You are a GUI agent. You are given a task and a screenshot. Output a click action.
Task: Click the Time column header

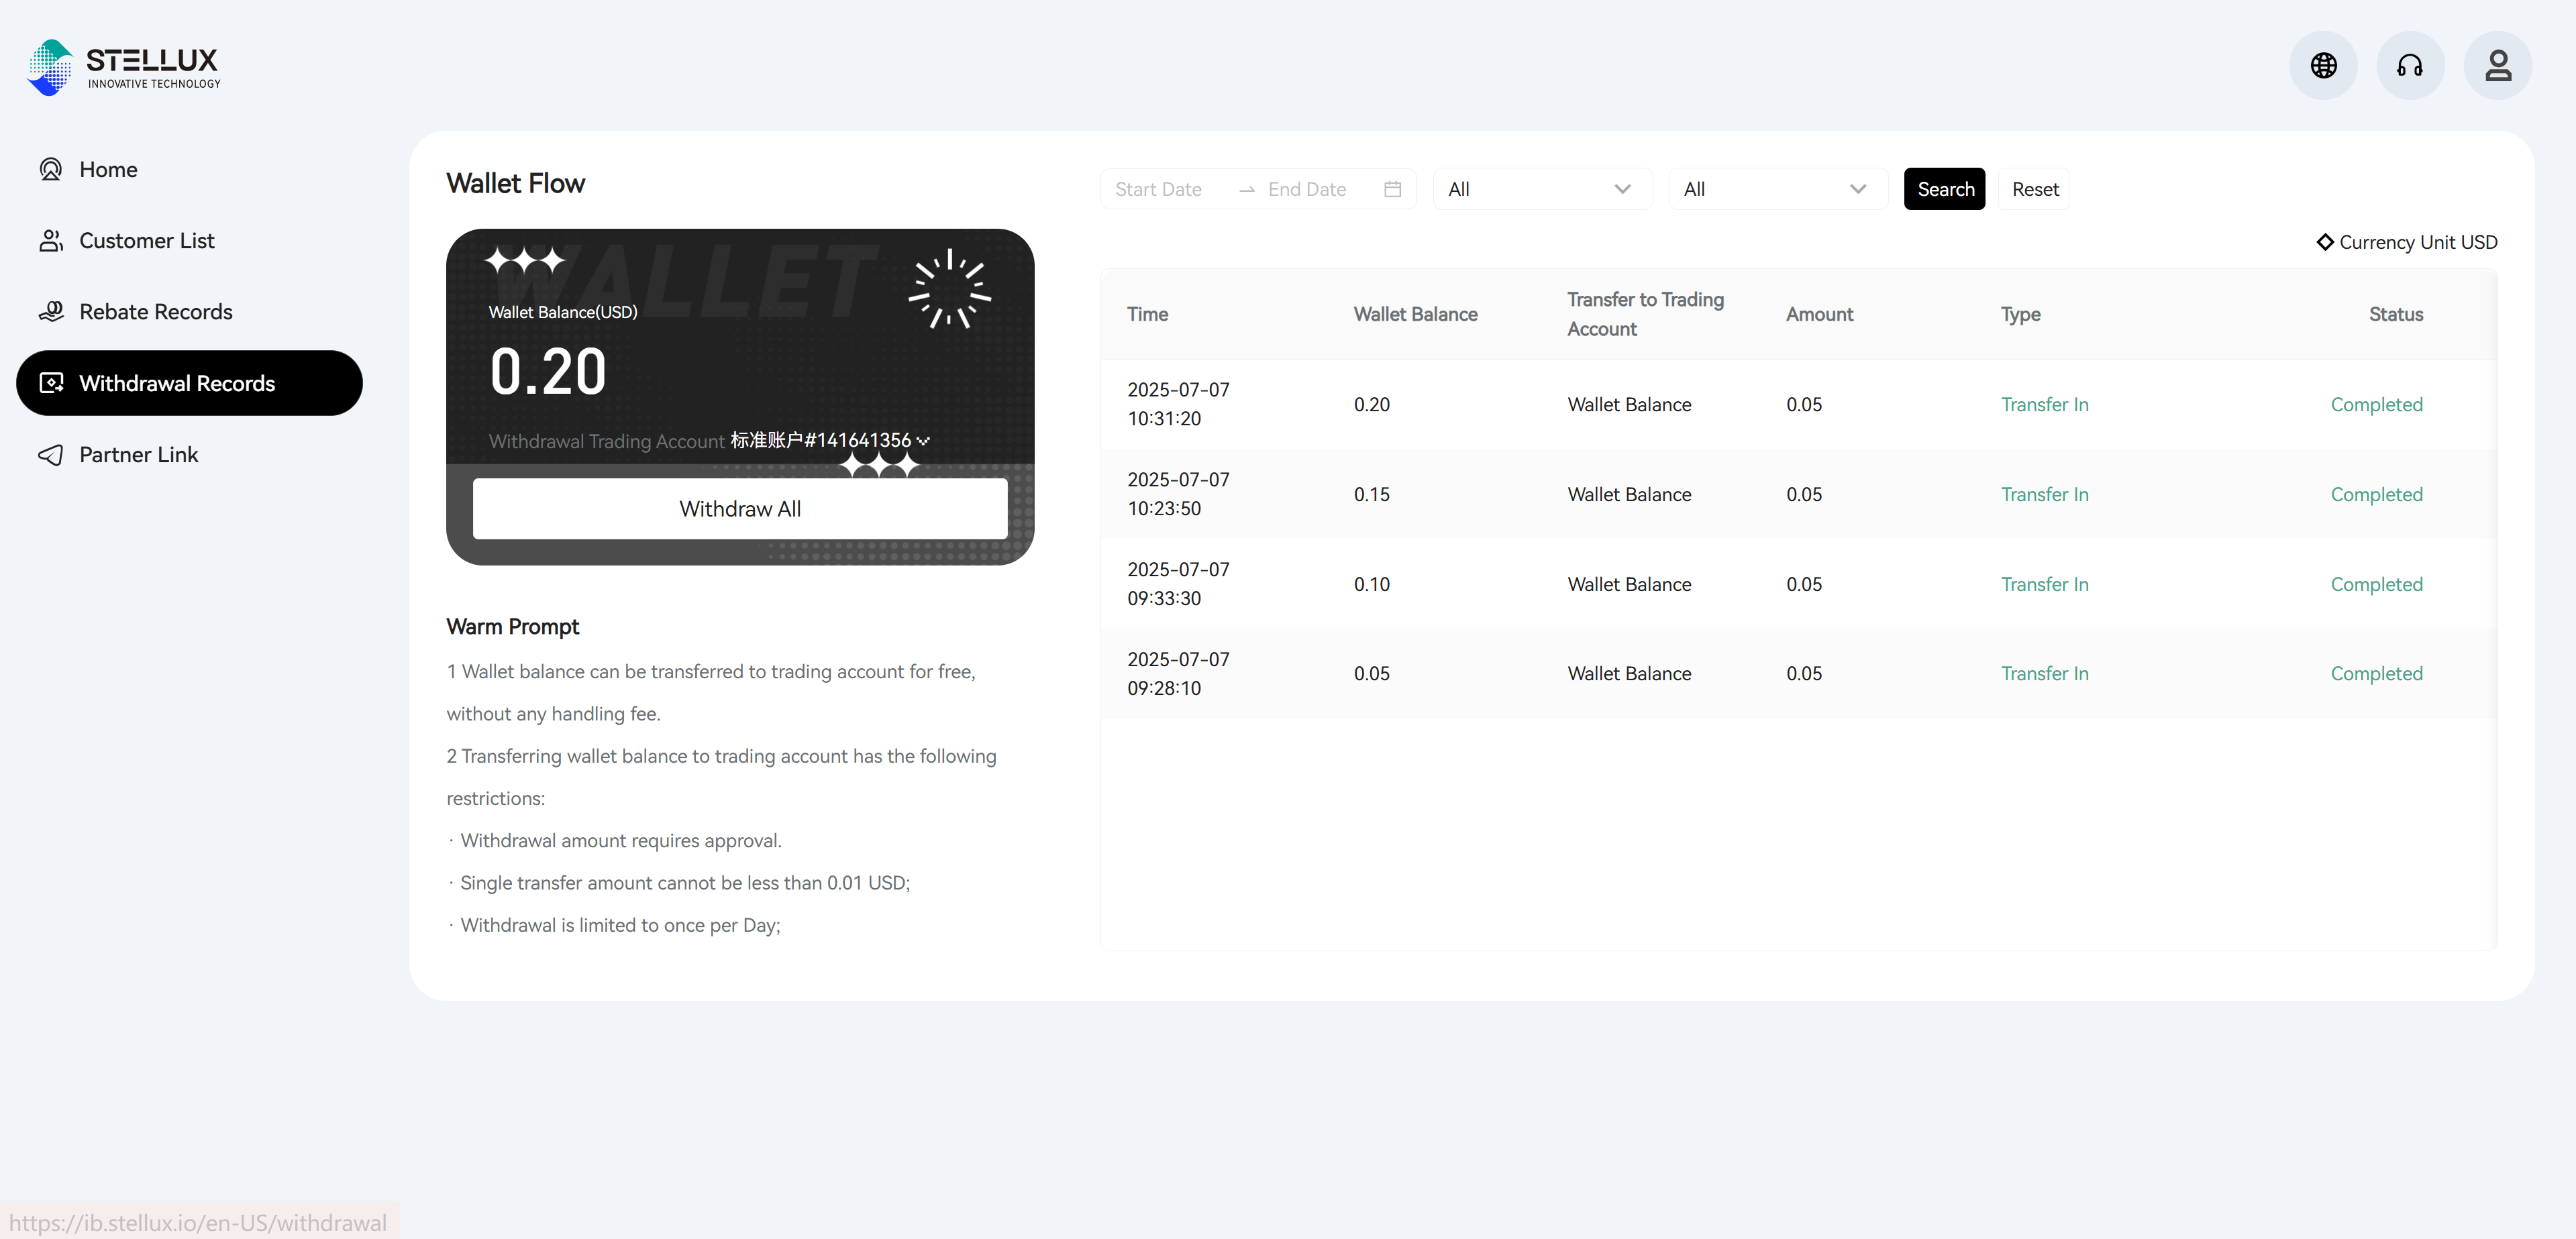[1147, 314]
